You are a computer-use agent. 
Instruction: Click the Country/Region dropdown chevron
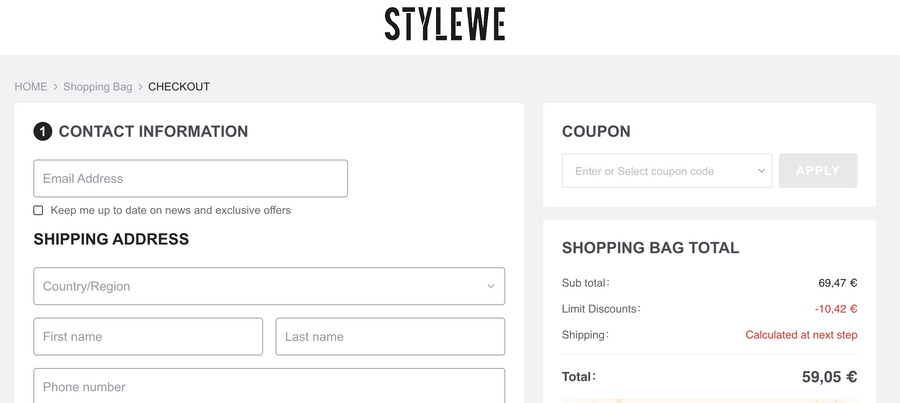pyautogui.click(x=491, y=286)
